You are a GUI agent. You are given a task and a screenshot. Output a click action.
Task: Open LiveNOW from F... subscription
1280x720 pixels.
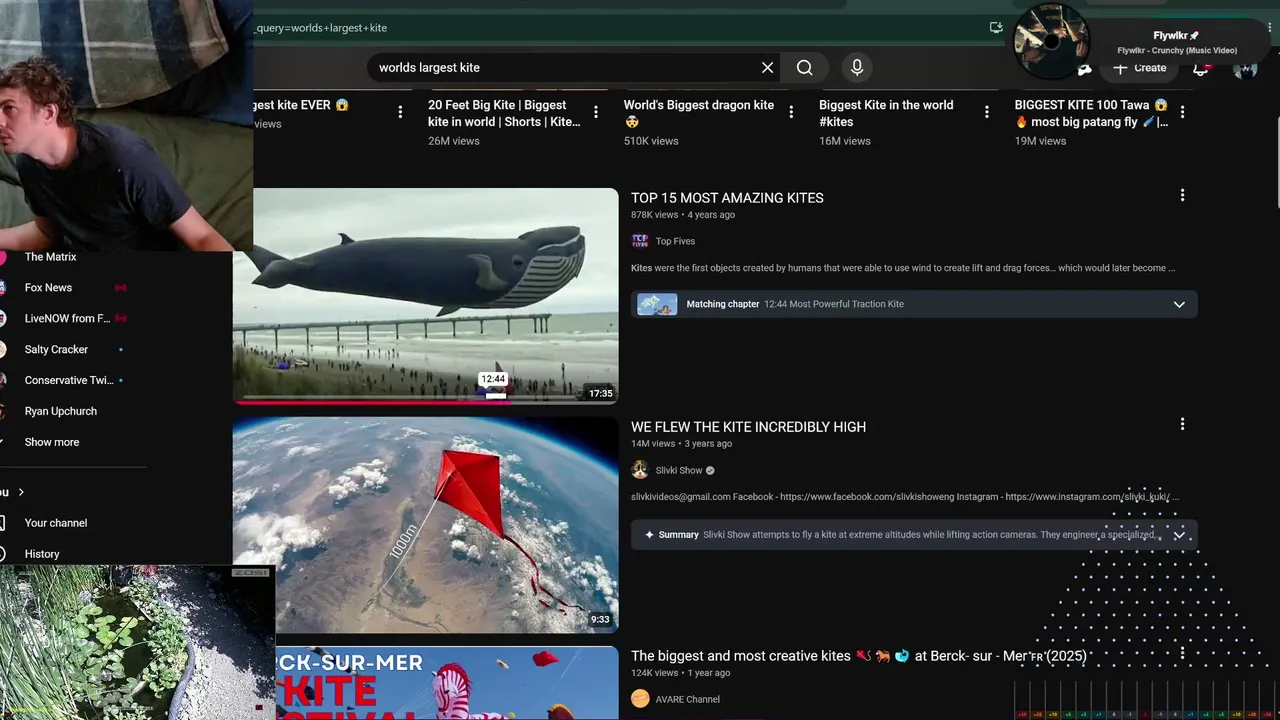click(x=67, y=319)
